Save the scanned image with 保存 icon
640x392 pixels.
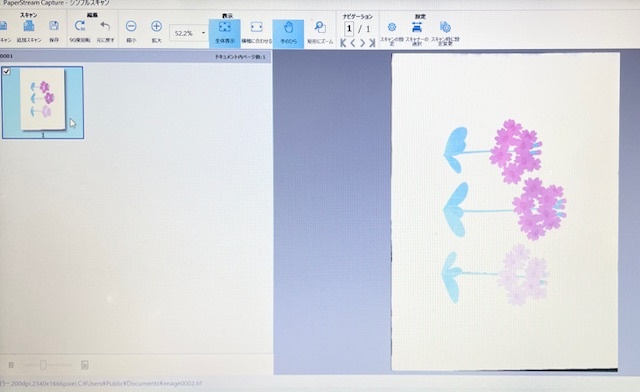tap(53, 27)
